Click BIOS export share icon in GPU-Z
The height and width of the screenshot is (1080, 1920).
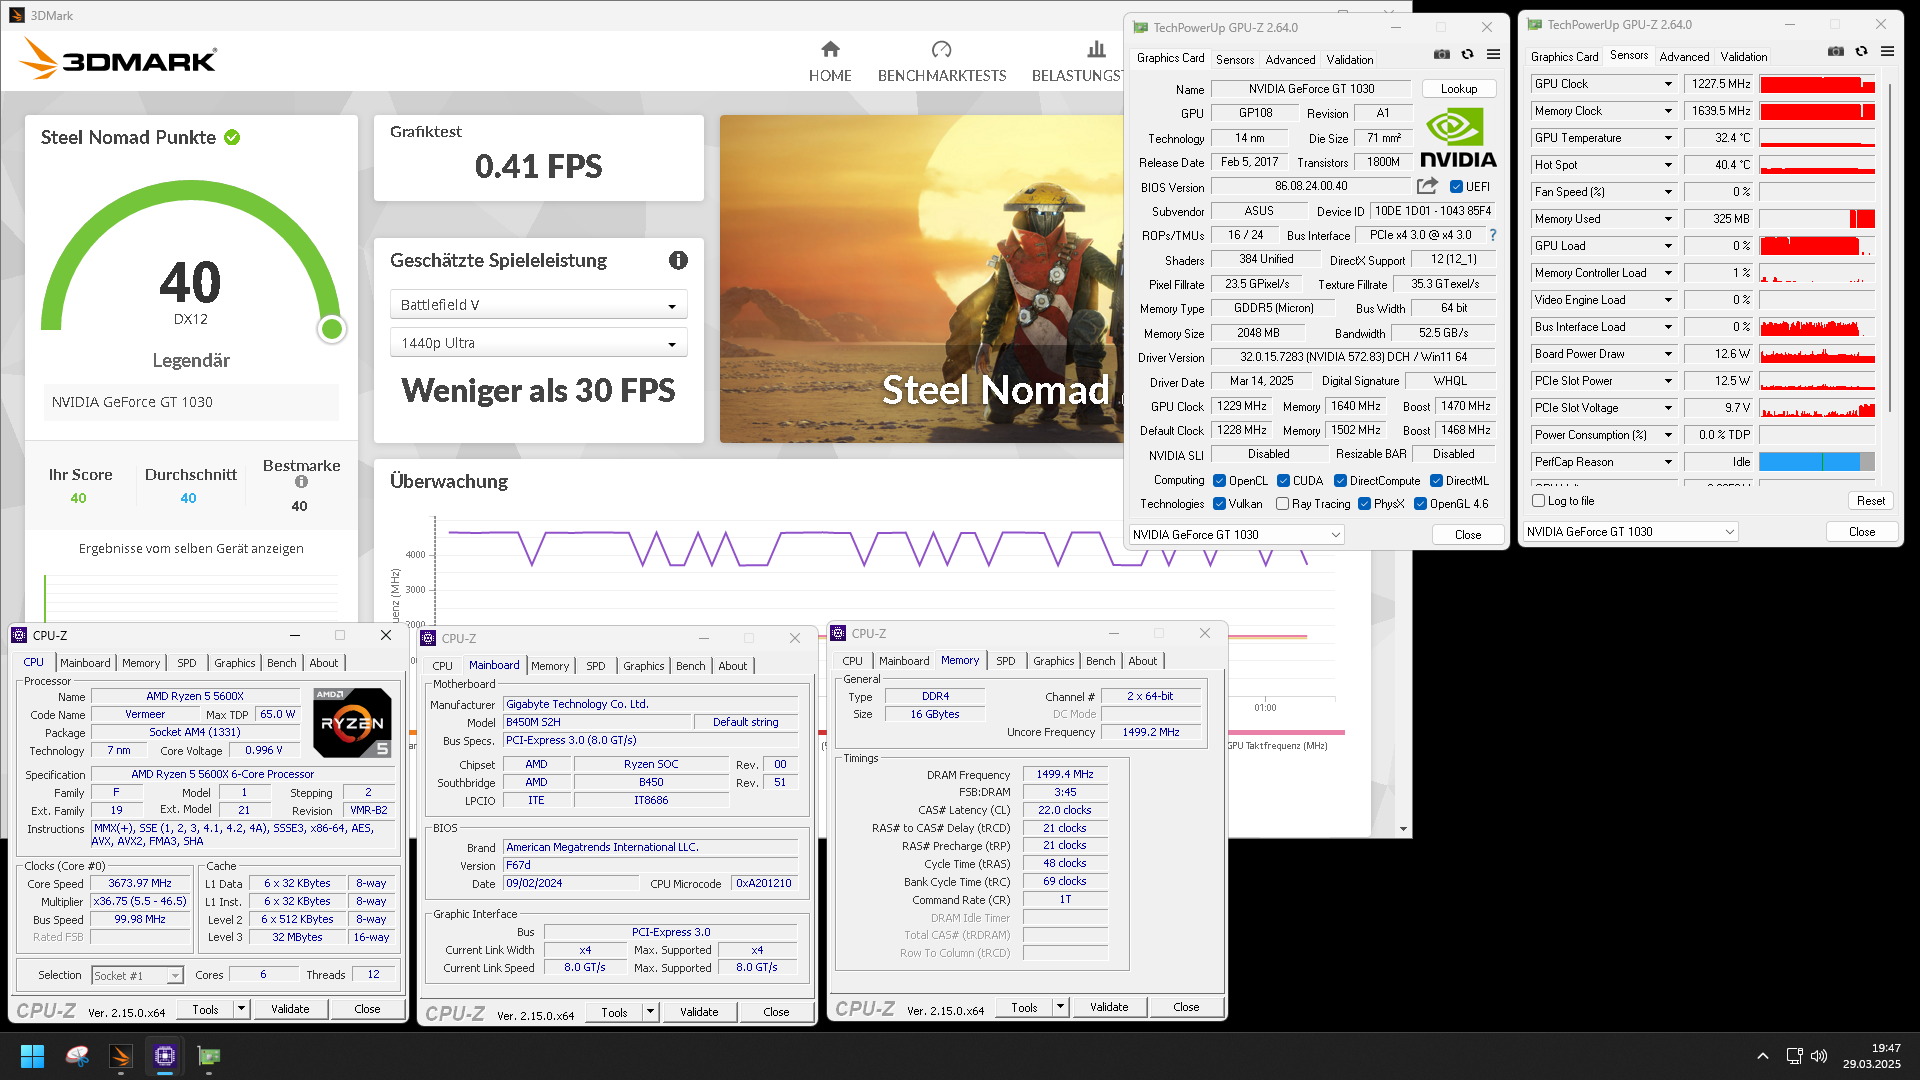pos(1427,186)
